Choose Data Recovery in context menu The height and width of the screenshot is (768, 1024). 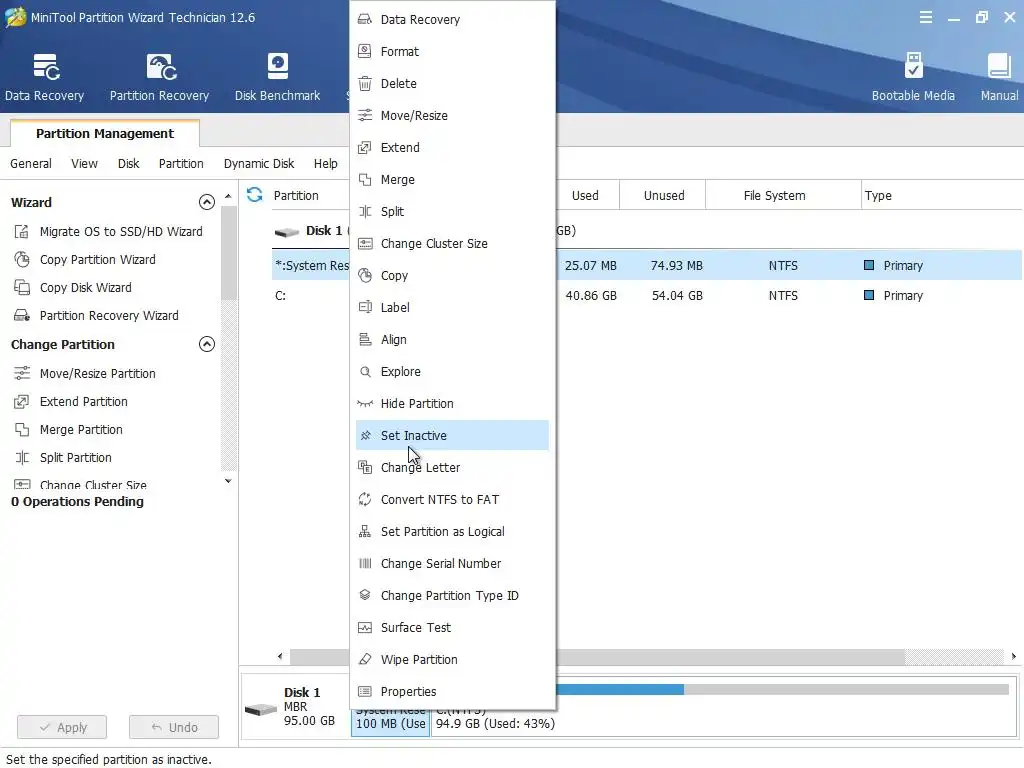coord(453,20)
